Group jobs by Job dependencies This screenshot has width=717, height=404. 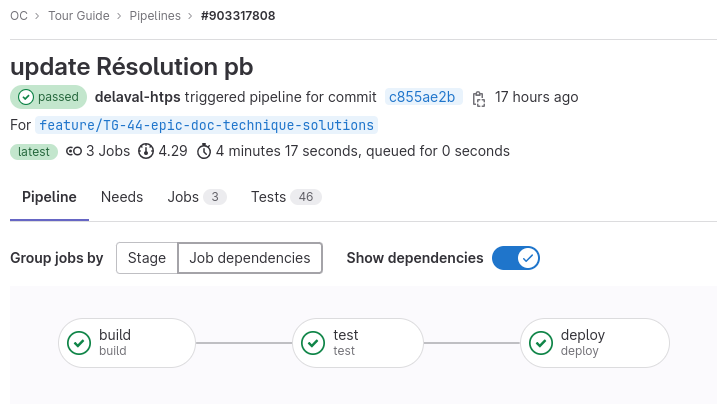point(250,258)
